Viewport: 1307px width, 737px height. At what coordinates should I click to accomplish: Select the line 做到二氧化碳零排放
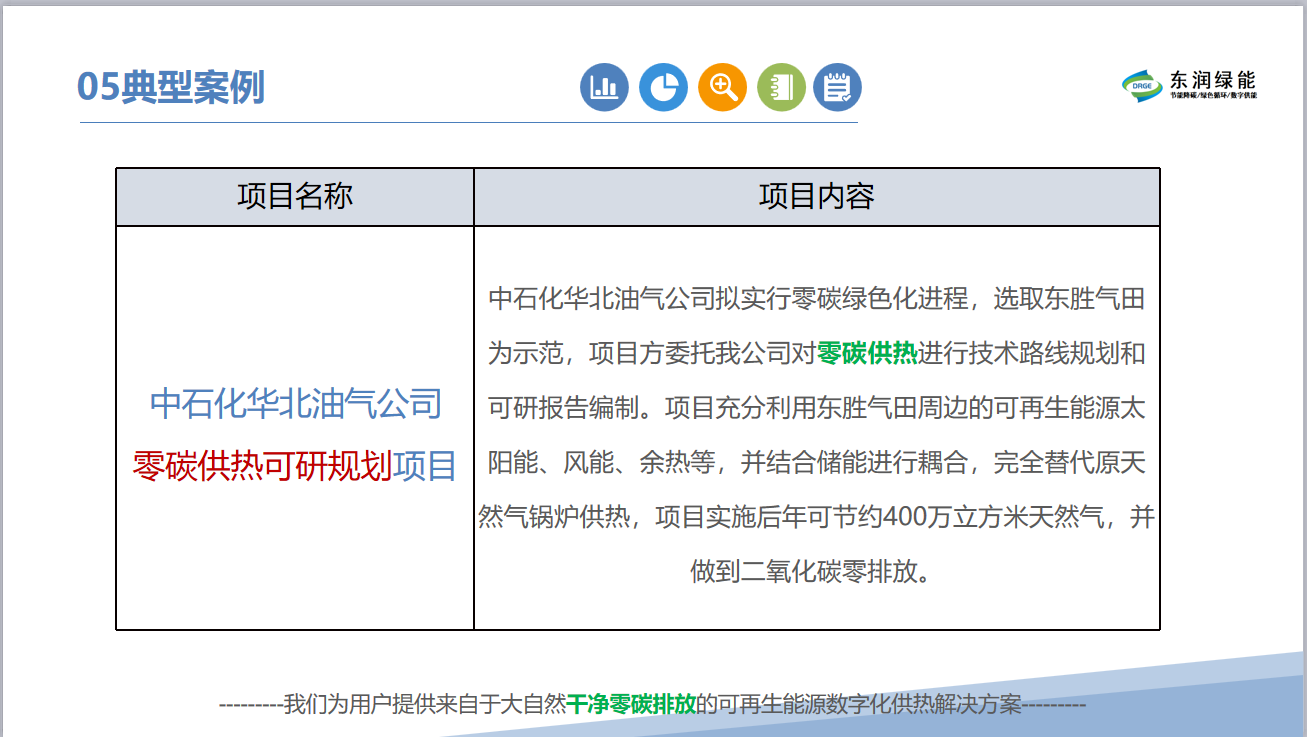click(x=815, y=572)
